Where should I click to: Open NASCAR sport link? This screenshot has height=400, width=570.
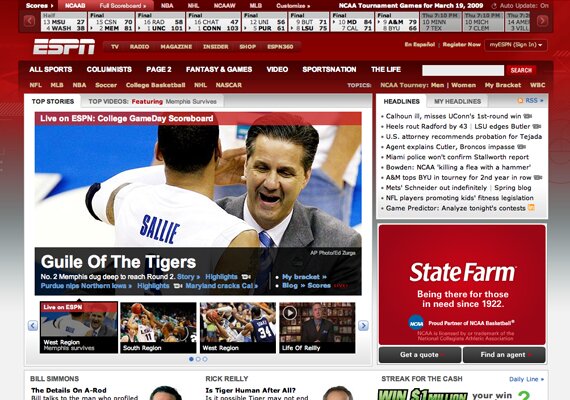point(228,85)
